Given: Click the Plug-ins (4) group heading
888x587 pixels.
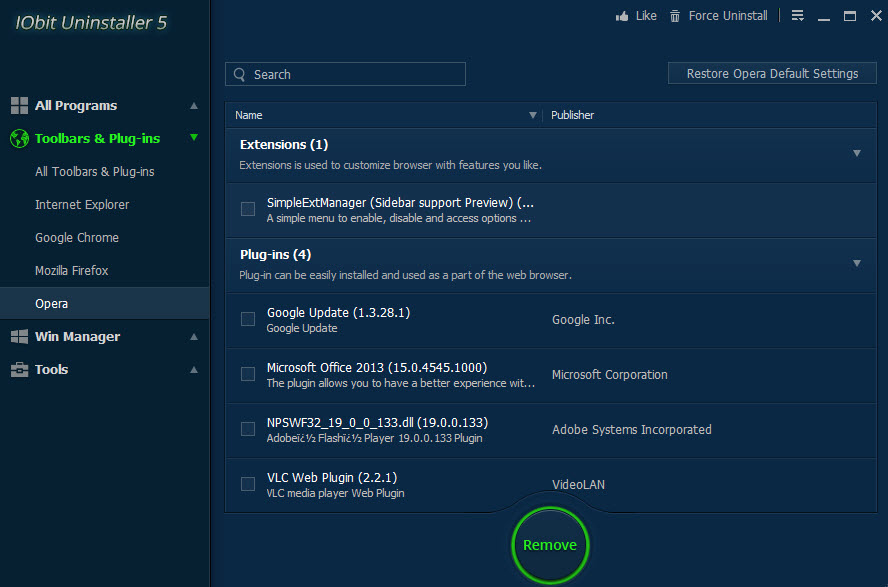Looking at the screenshot, I should click(x=275, y=255).
